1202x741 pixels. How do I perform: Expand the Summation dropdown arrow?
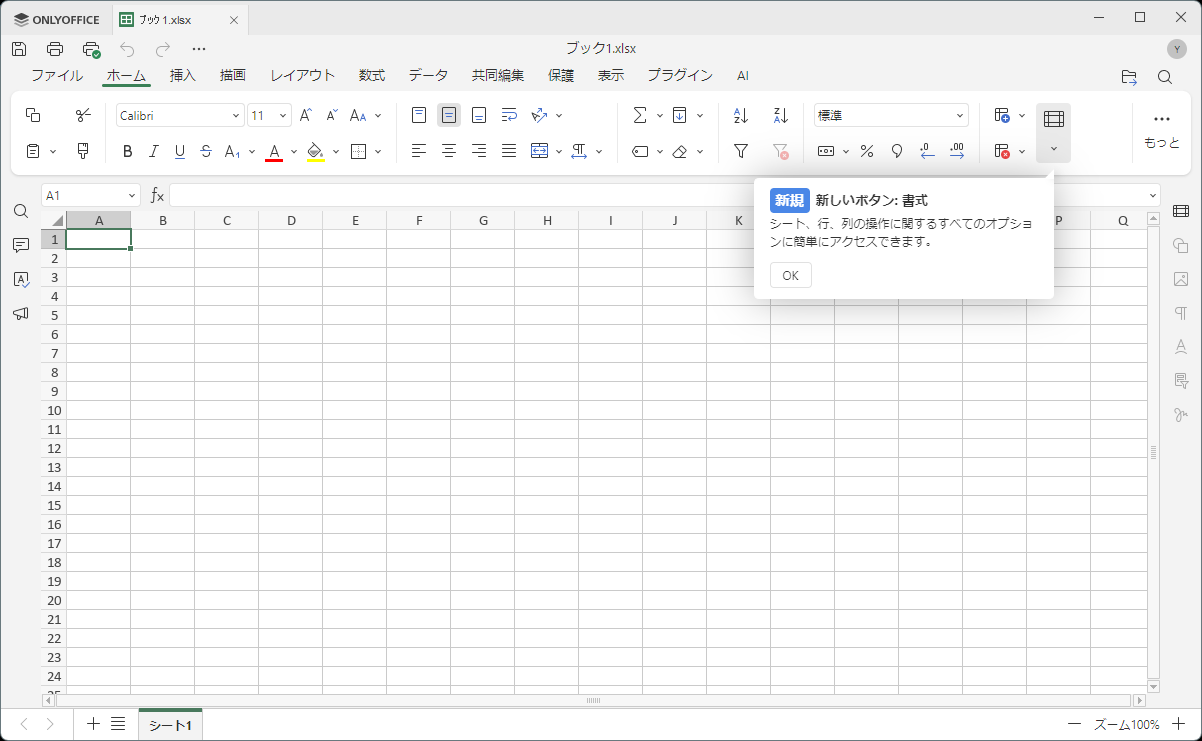point(660,116)
